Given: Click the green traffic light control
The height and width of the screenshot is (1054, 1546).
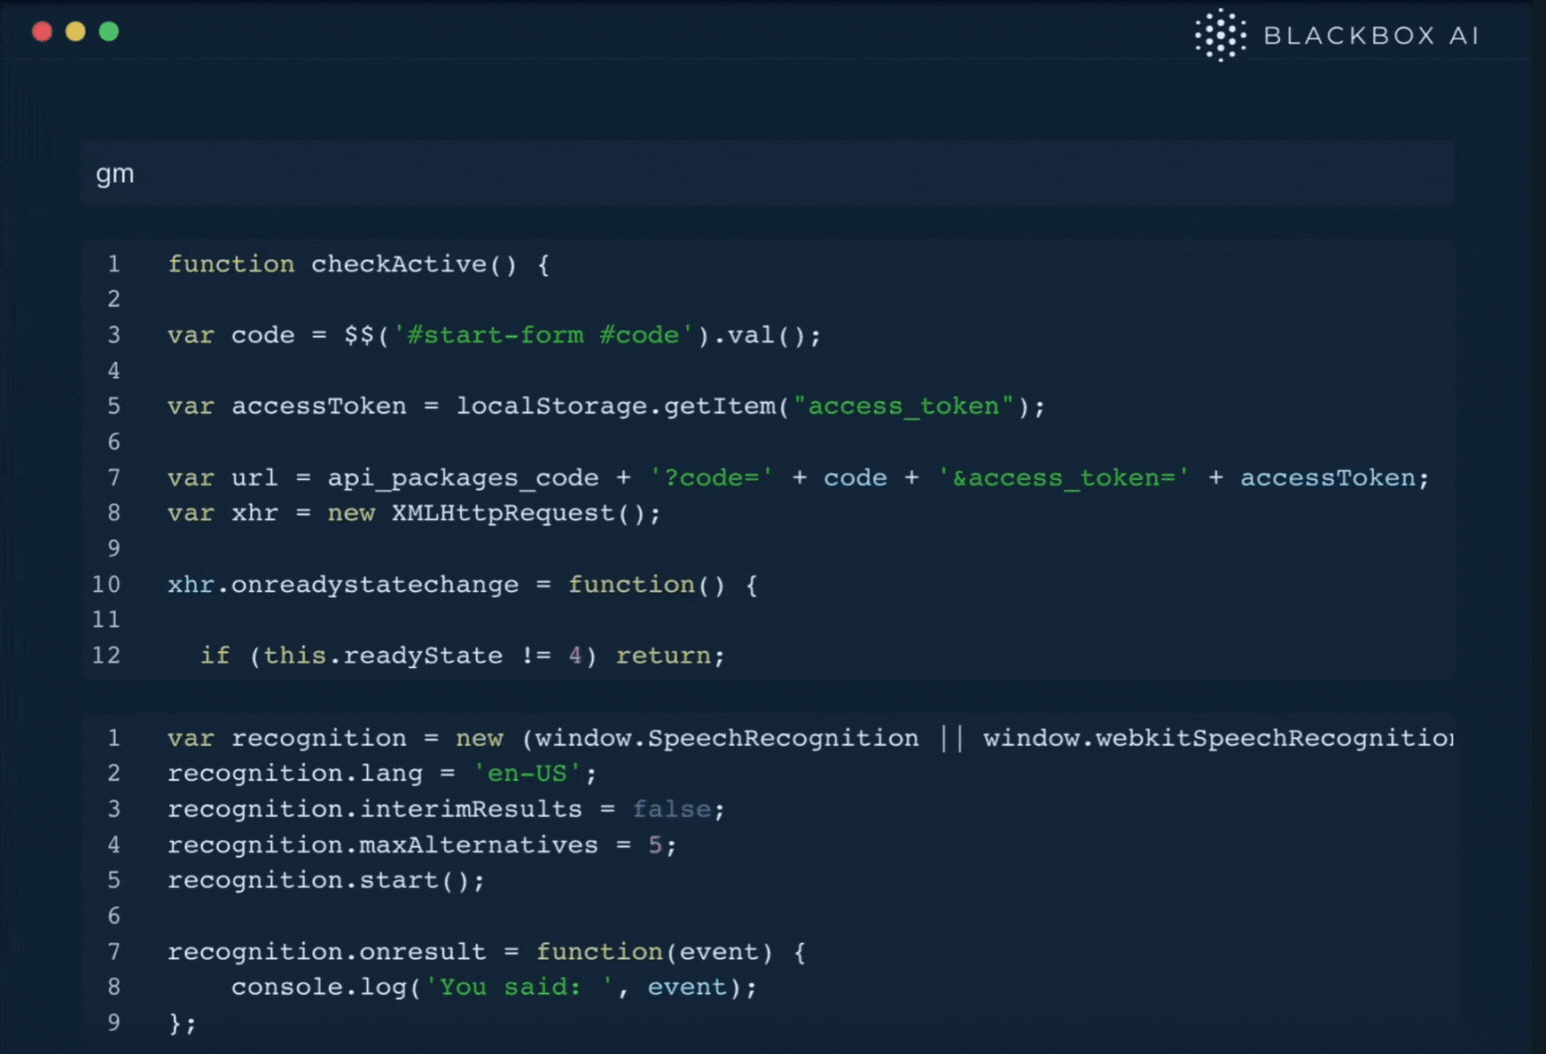Looking at the screenshot, I should [106, 31].
